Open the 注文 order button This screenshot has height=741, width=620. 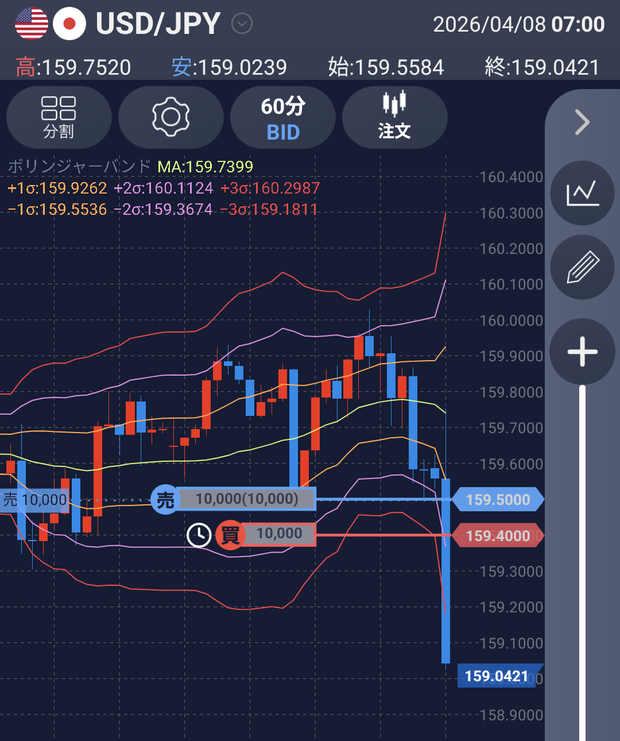395,117
